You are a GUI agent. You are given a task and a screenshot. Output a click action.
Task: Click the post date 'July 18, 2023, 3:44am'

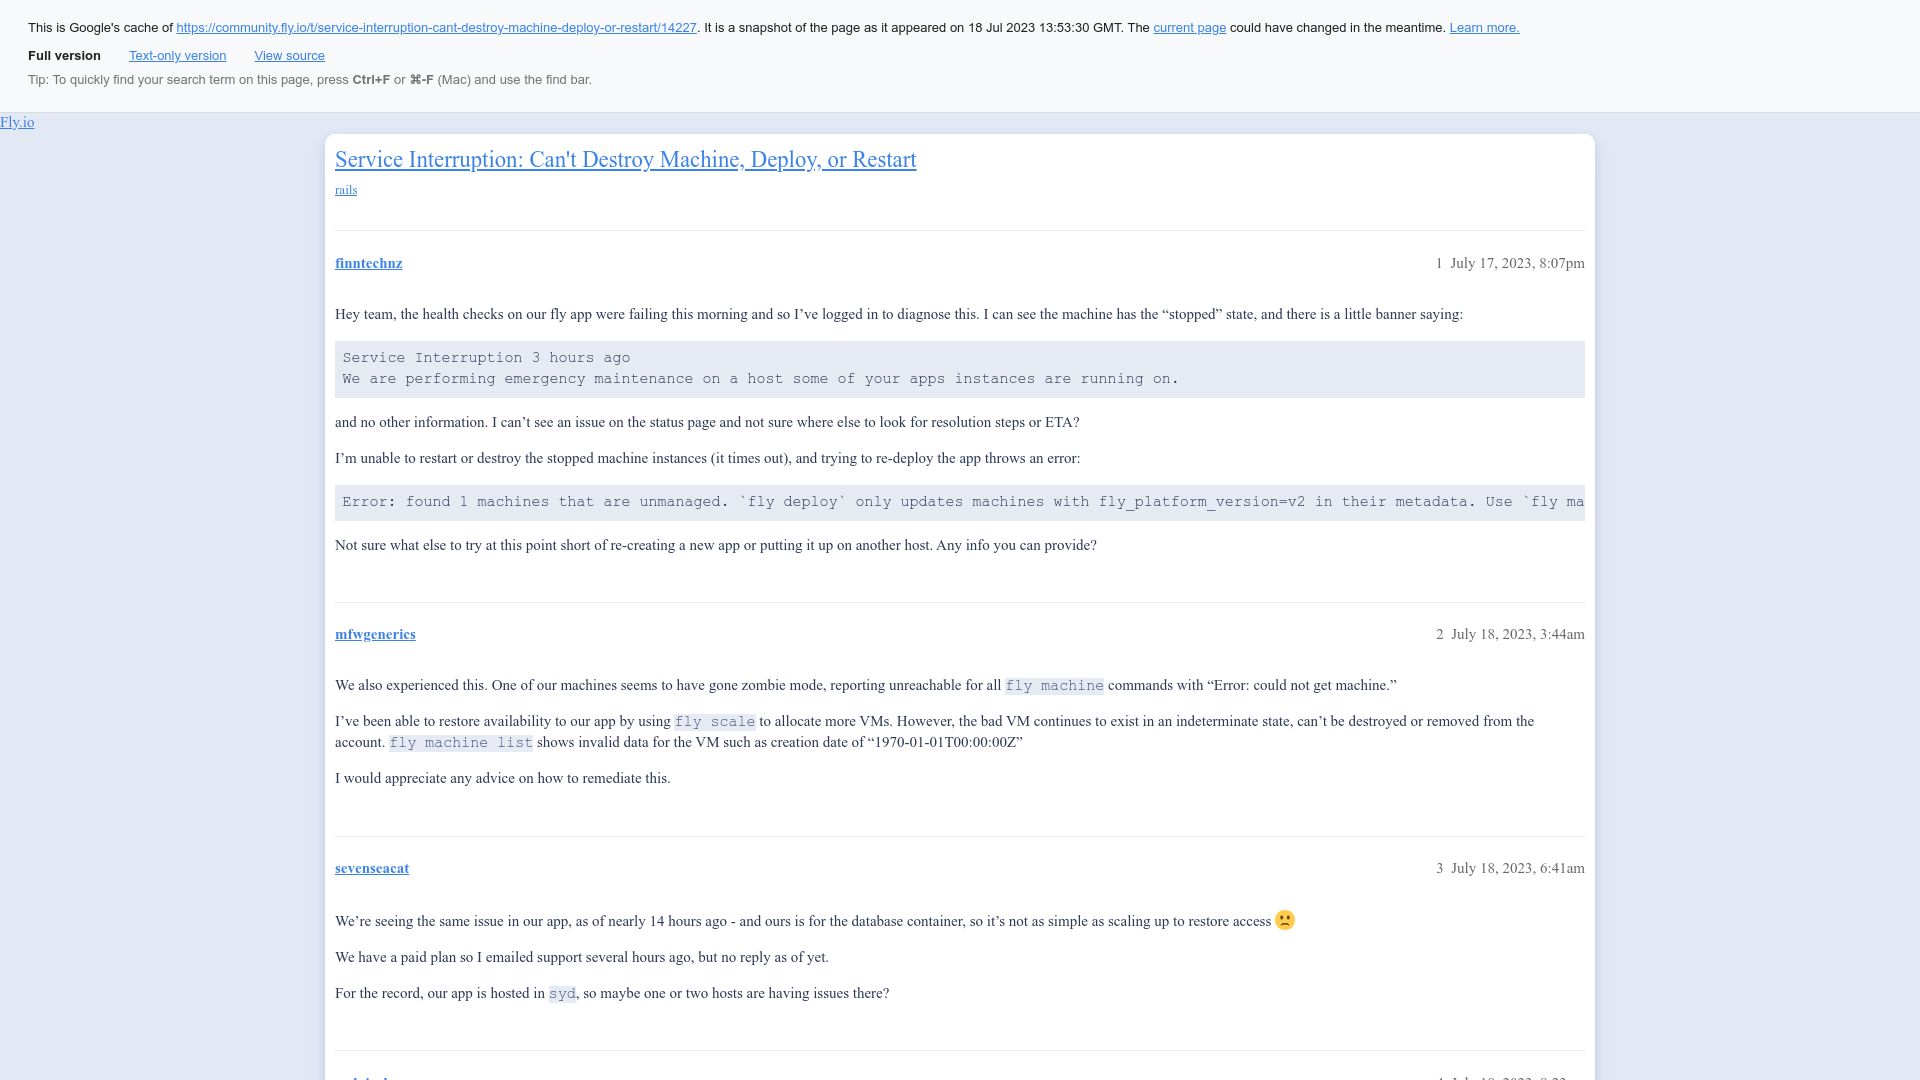[x=1518, y=634]
